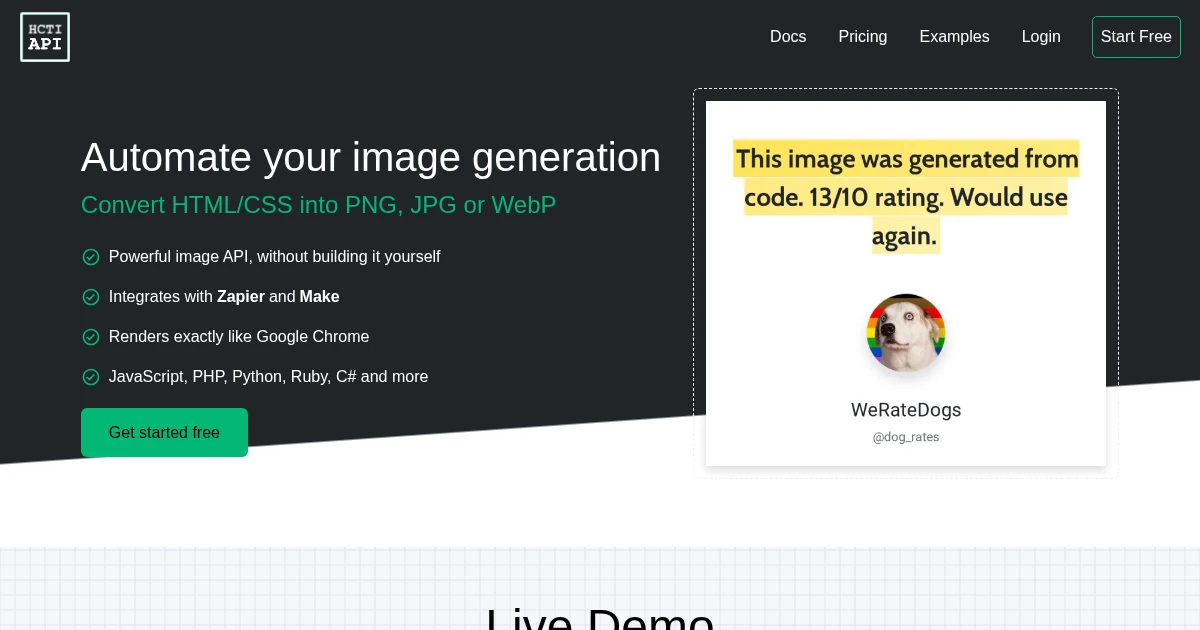Click the checkmark icon beside Integrates with Zapier

click(91, 297)
